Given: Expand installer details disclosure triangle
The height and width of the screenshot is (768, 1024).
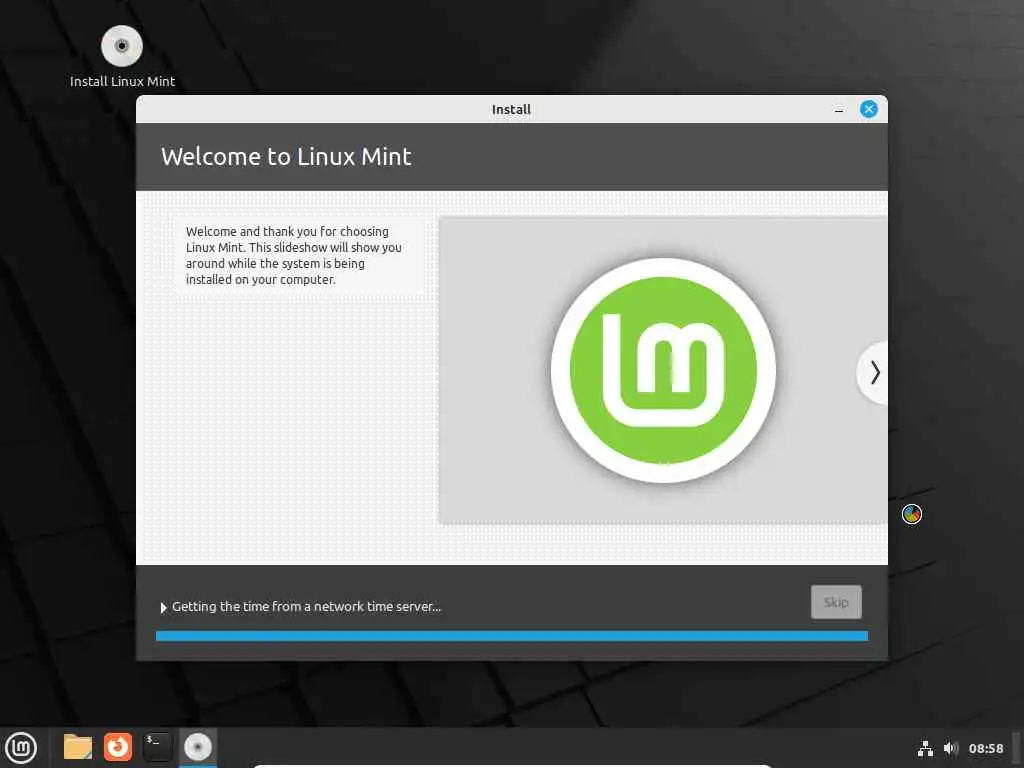Looking at the screenshot, I should (163, 607).
